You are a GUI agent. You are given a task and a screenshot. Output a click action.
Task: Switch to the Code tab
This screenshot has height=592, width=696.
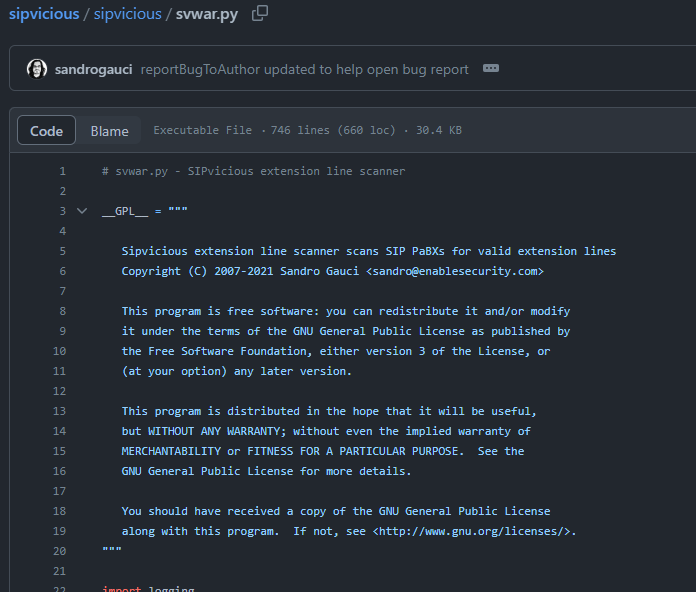[x=46, y=130]
